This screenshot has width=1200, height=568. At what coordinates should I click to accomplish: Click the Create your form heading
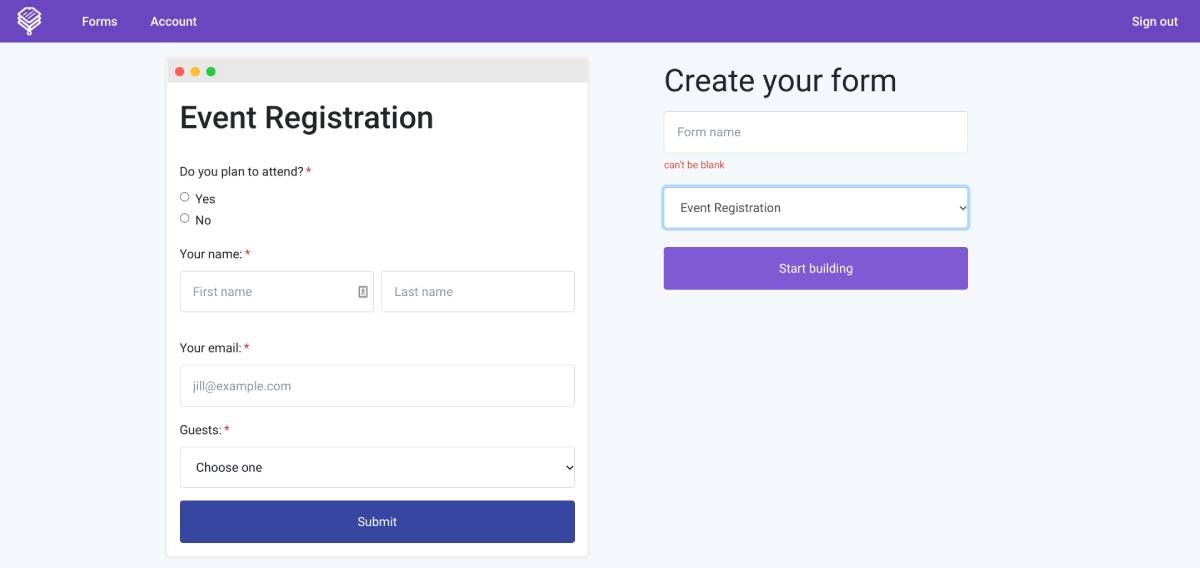point(780,81)
